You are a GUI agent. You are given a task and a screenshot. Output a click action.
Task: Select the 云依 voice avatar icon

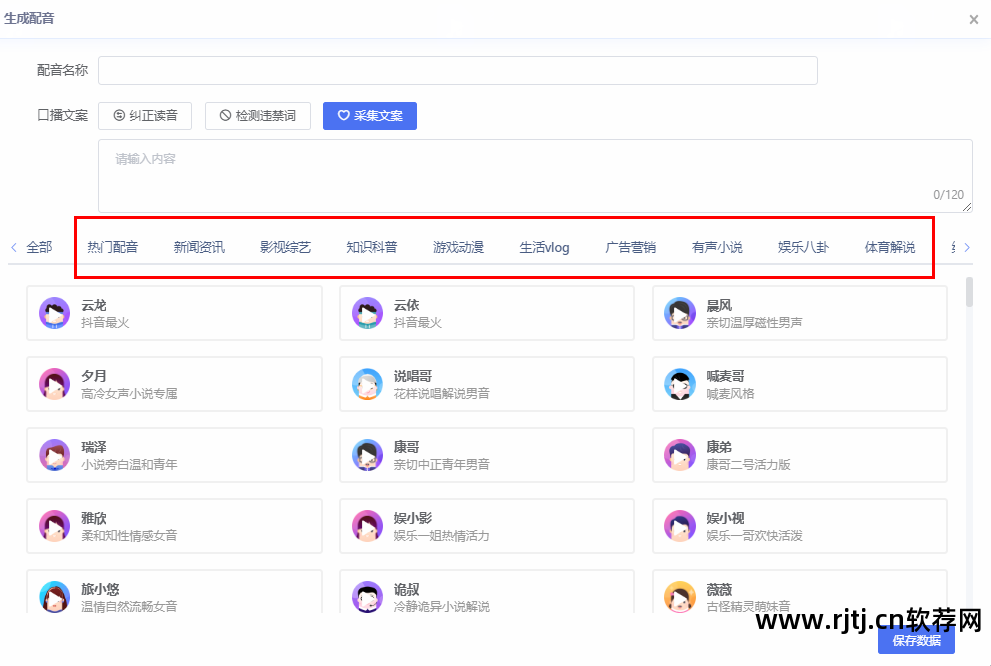pyautogui.click(x=367, y=313)
